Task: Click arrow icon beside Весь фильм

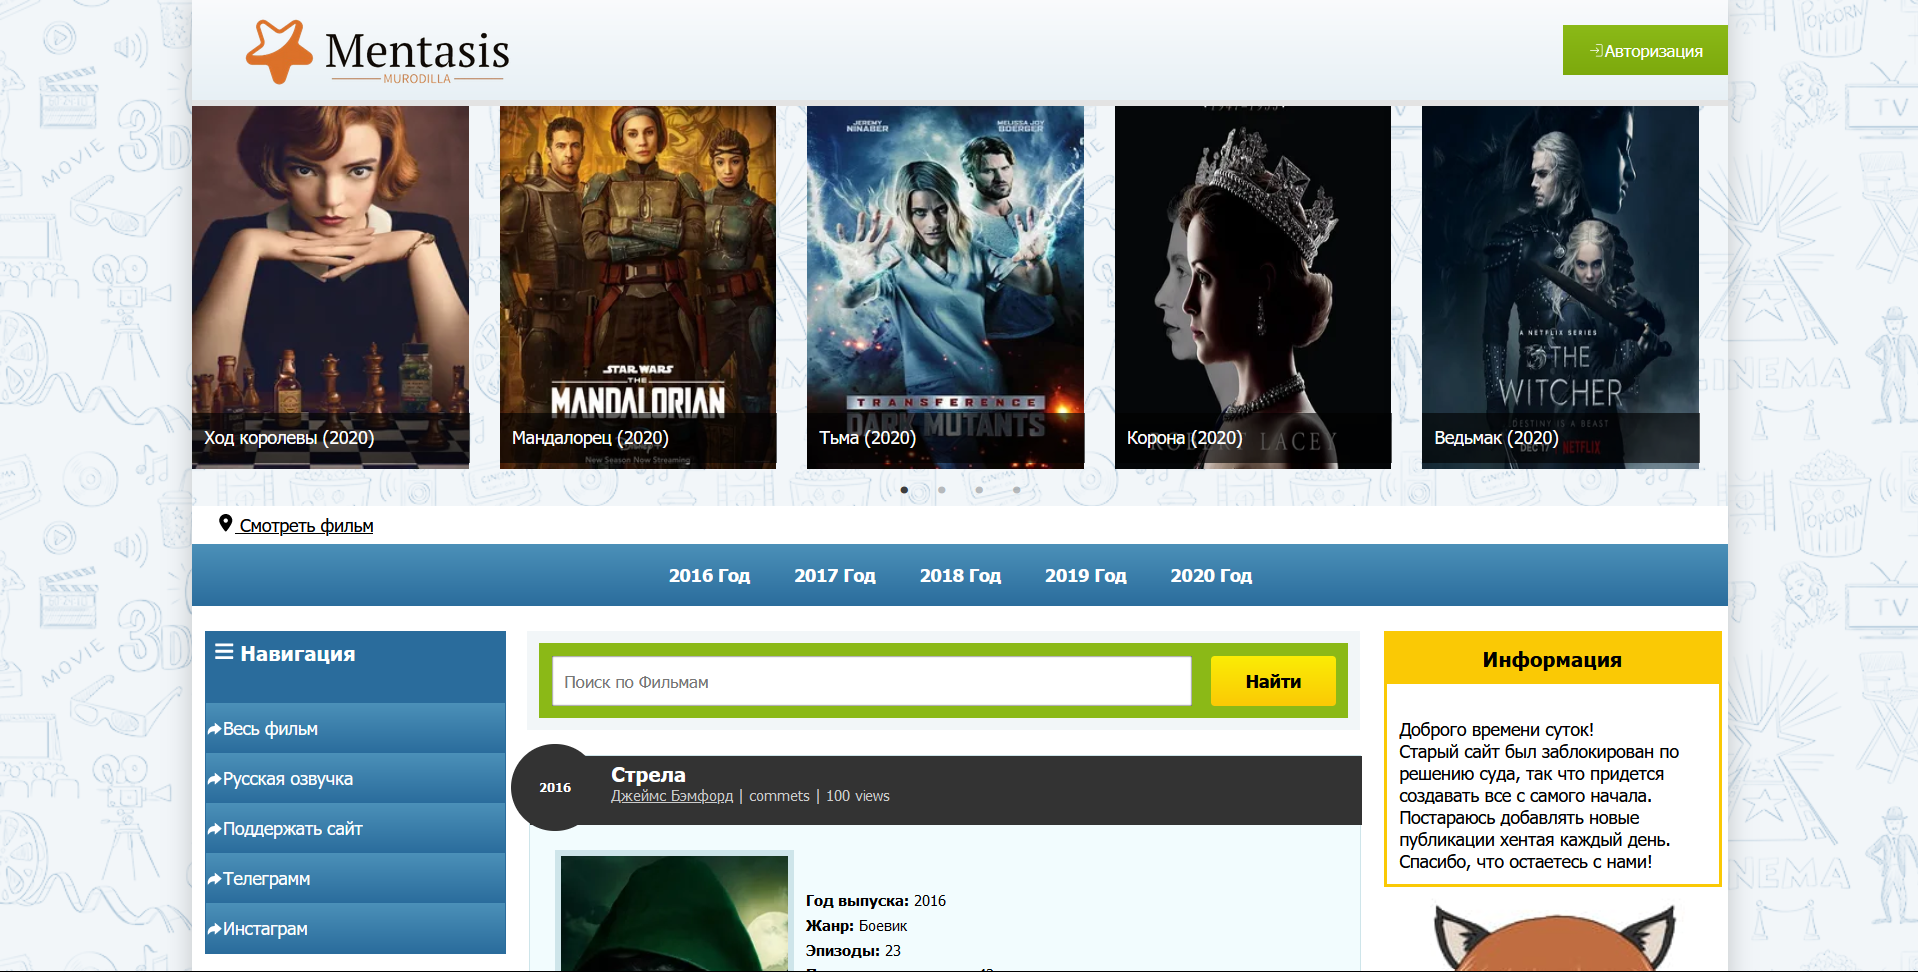Action: 214,729
